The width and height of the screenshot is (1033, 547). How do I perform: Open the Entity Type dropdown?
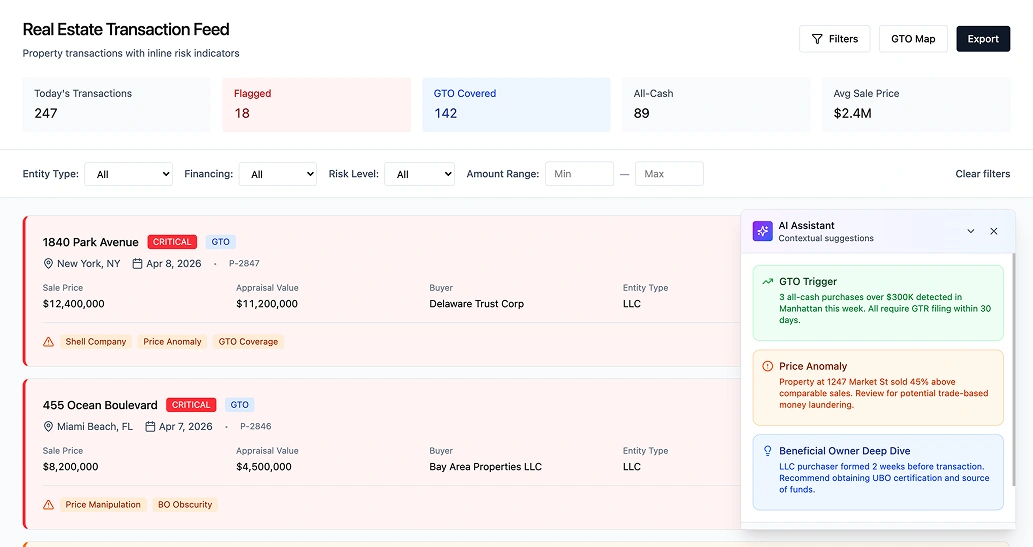(128, 174)
